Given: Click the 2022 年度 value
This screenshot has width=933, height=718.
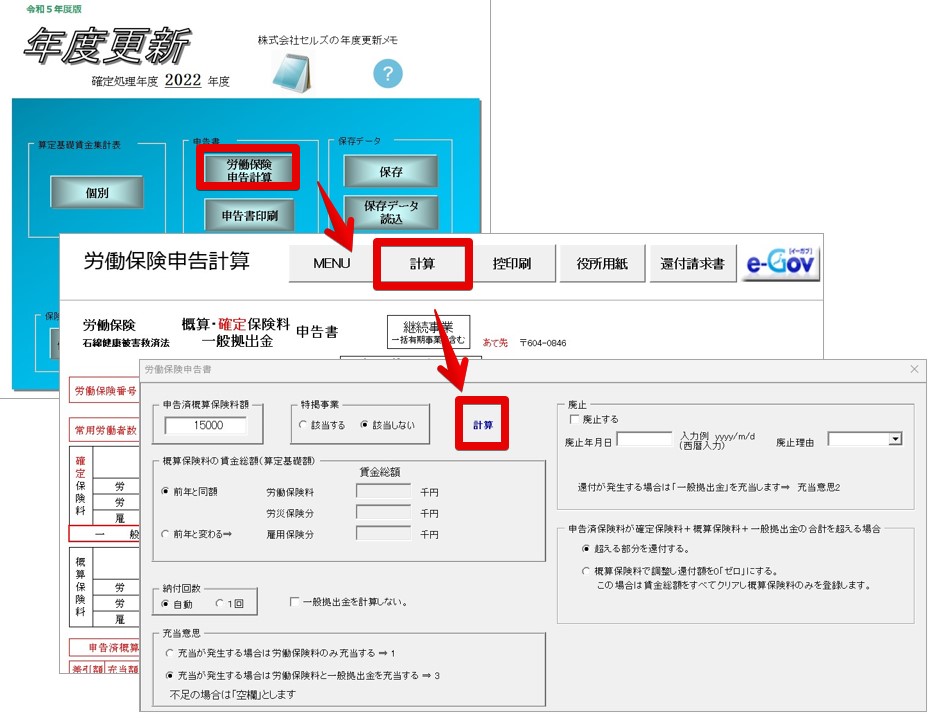Looking at the screenshot, I should pos(183,80).
